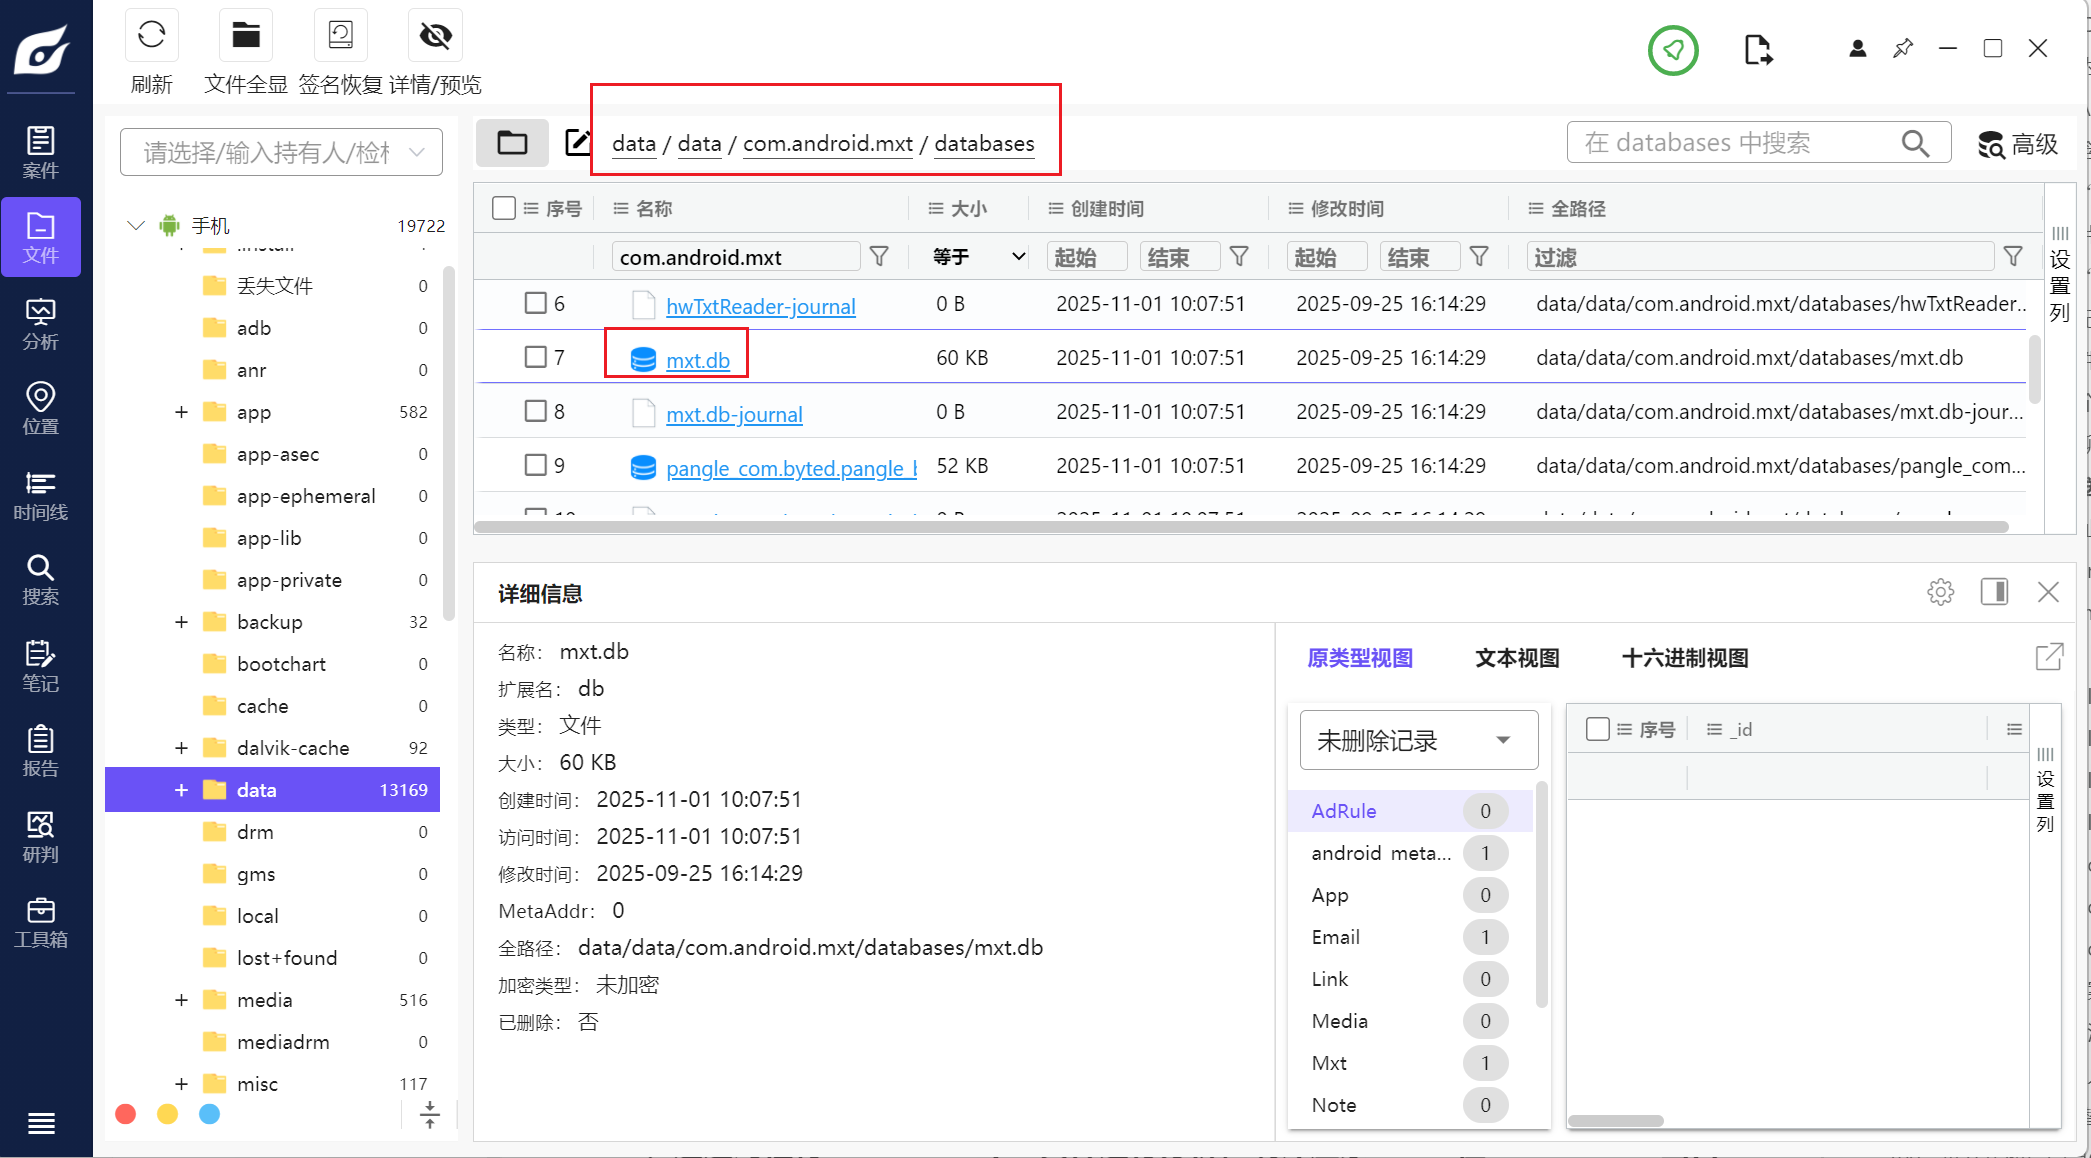
Task: Open 签名恢复 signature recovery tool
Action: [340, 36]
